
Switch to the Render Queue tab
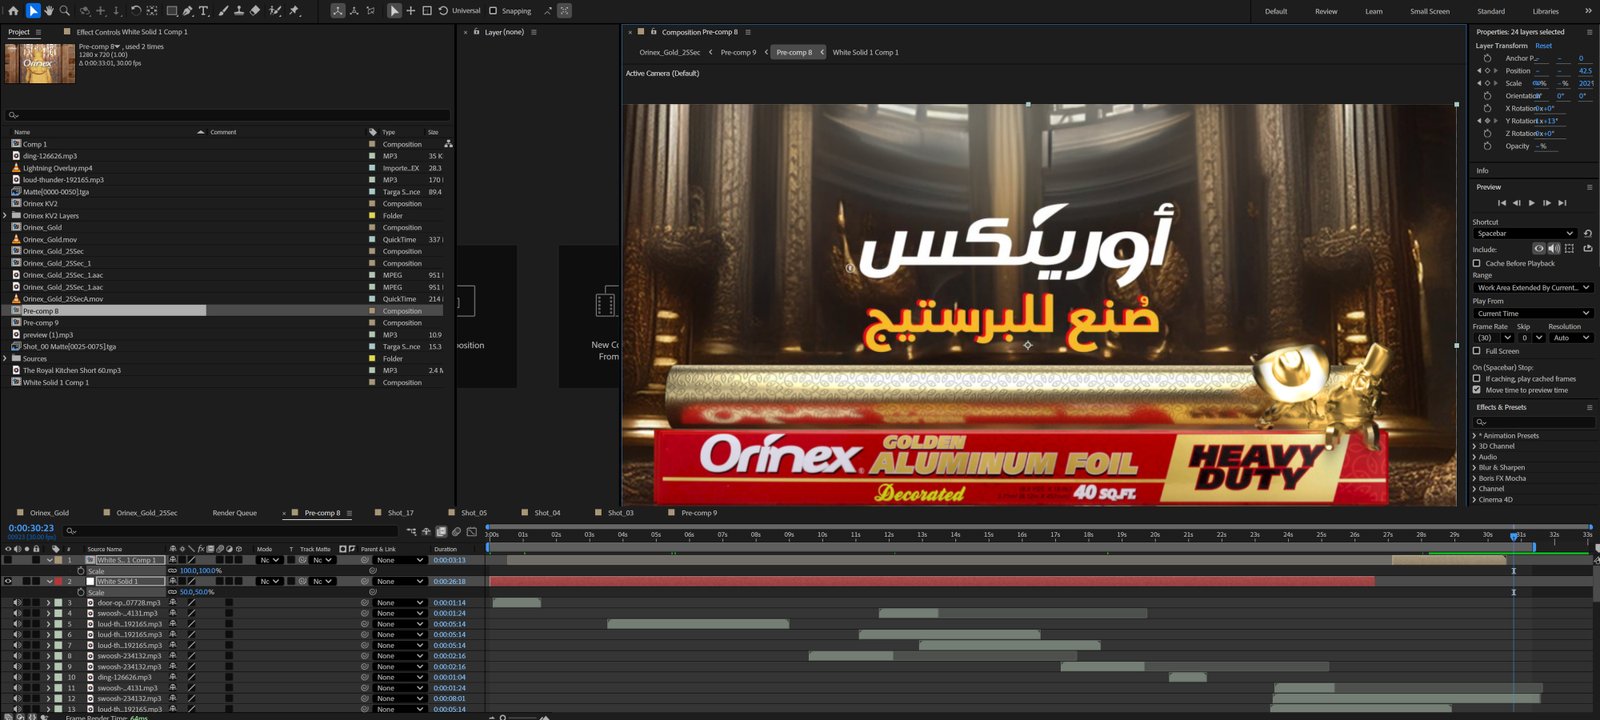pos(234,513)
